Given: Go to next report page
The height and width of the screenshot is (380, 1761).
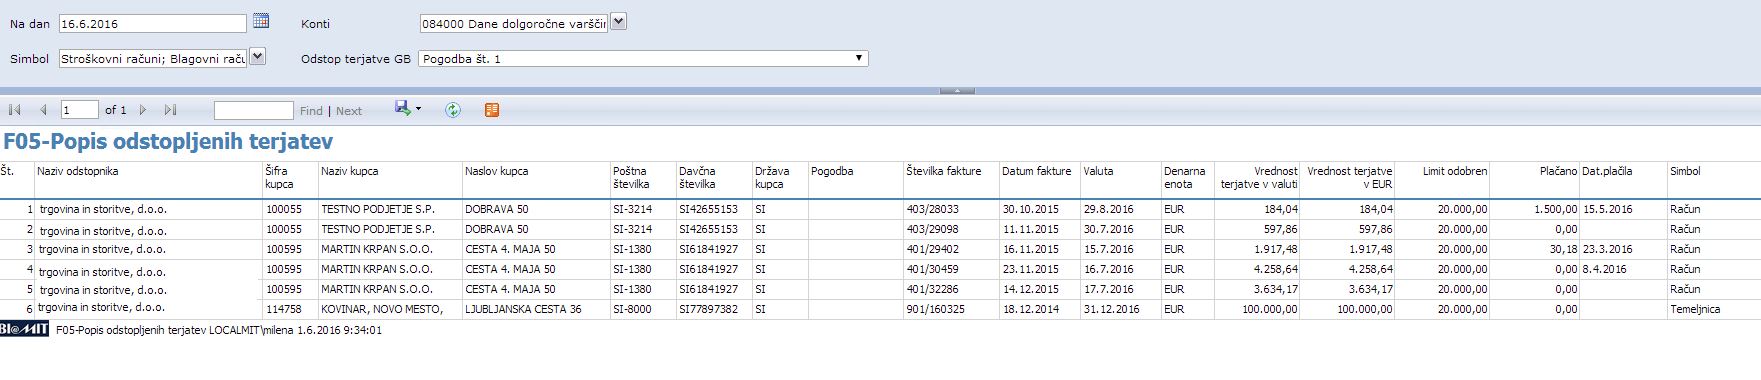Looking at the screenshot, I should [143, 110].
